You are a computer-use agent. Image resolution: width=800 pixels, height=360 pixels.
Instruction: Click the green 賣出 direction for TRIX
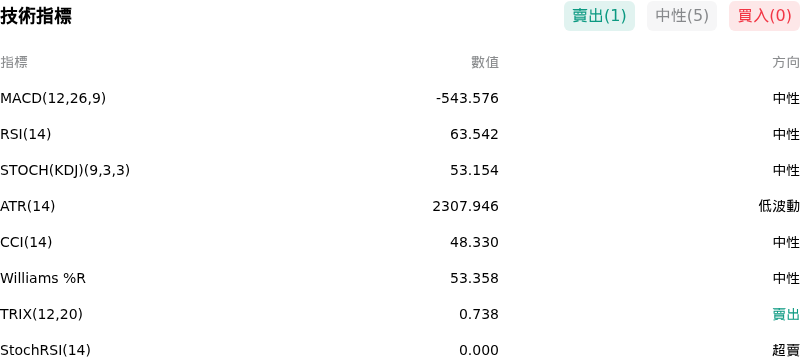click(786, 314)
